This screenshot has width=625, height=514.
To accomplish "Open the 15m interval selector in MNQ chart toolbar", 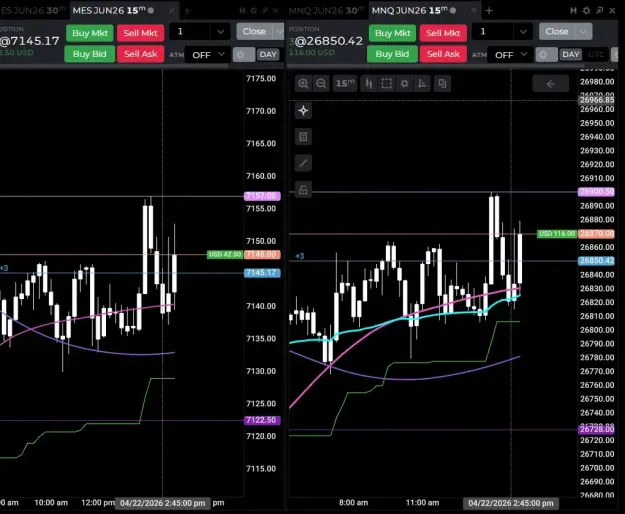I will (344, 83).
